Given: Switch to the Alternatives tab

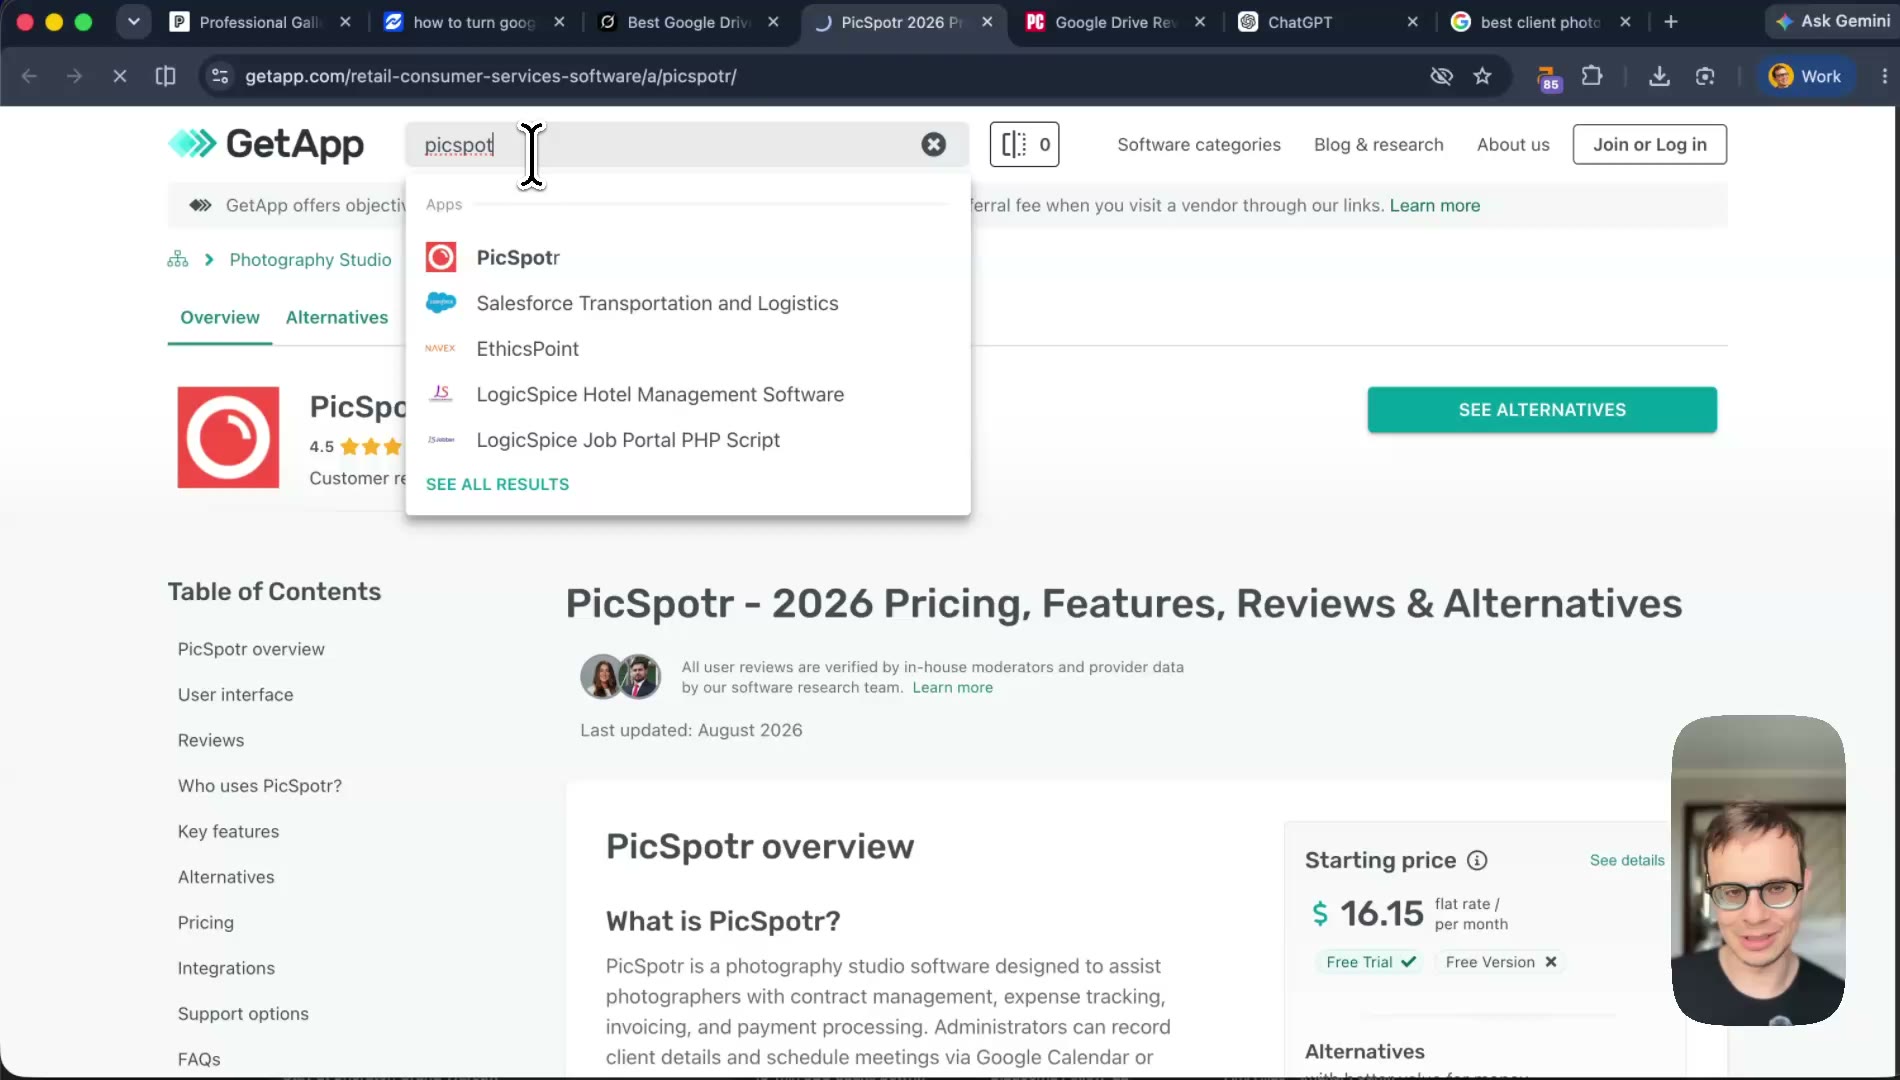Looking at the screenshot, I should (x=337, y=317).
